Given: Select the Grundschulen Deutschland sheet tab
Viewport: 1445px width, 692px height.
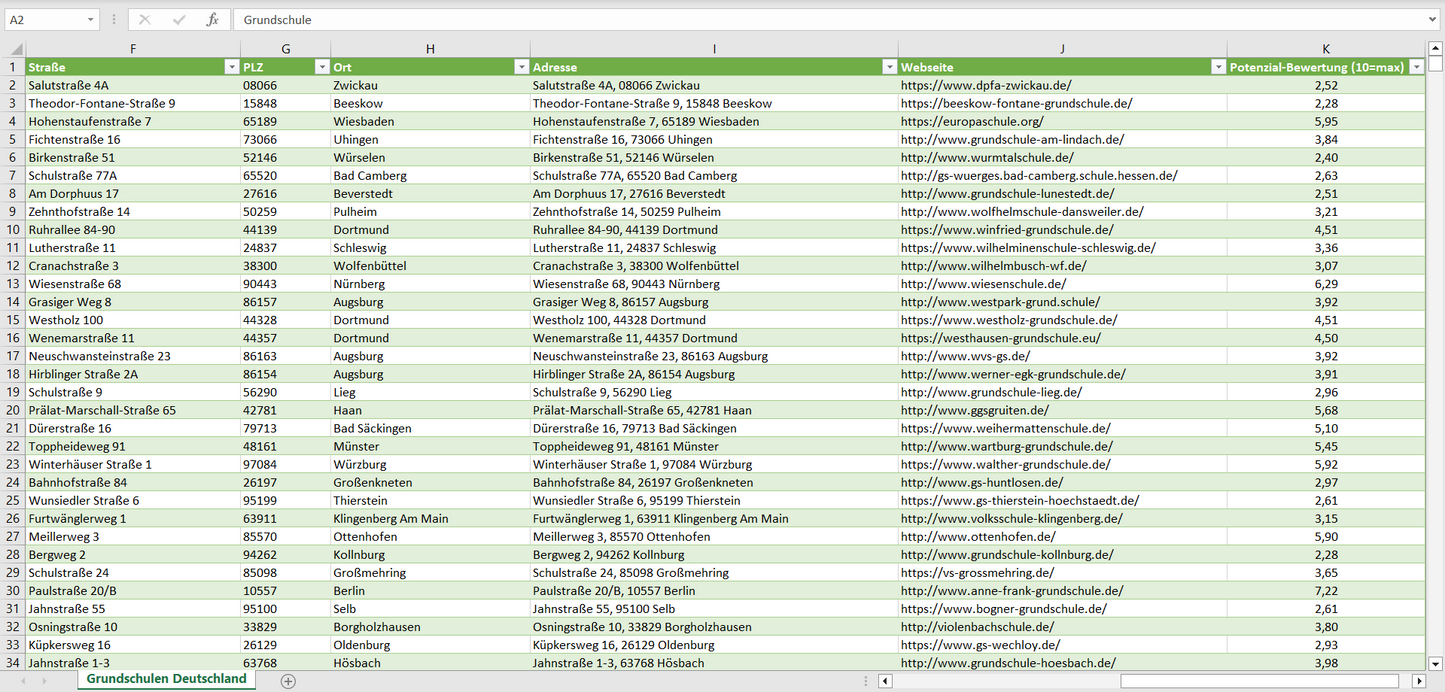Looking at the screenshot, I should pyautogui.click(x=166, y=679).
